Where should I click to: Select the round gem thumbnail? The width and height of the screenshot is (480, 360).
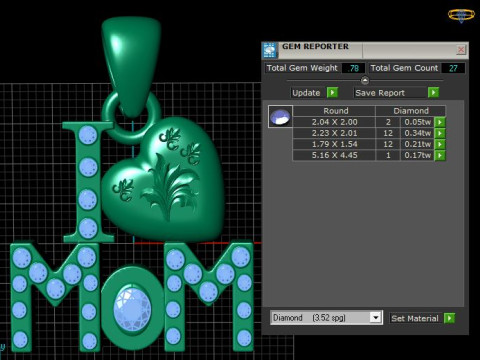click(x=280, y=117)
